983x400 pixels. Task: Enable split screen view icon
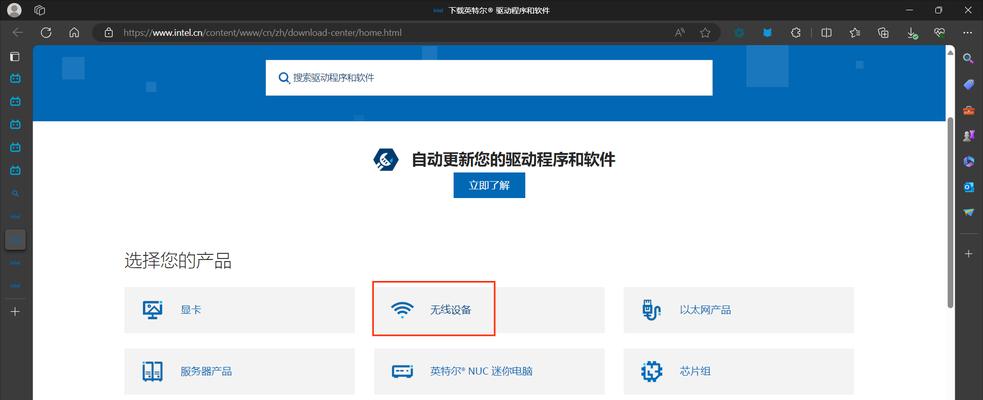(827, 33)
